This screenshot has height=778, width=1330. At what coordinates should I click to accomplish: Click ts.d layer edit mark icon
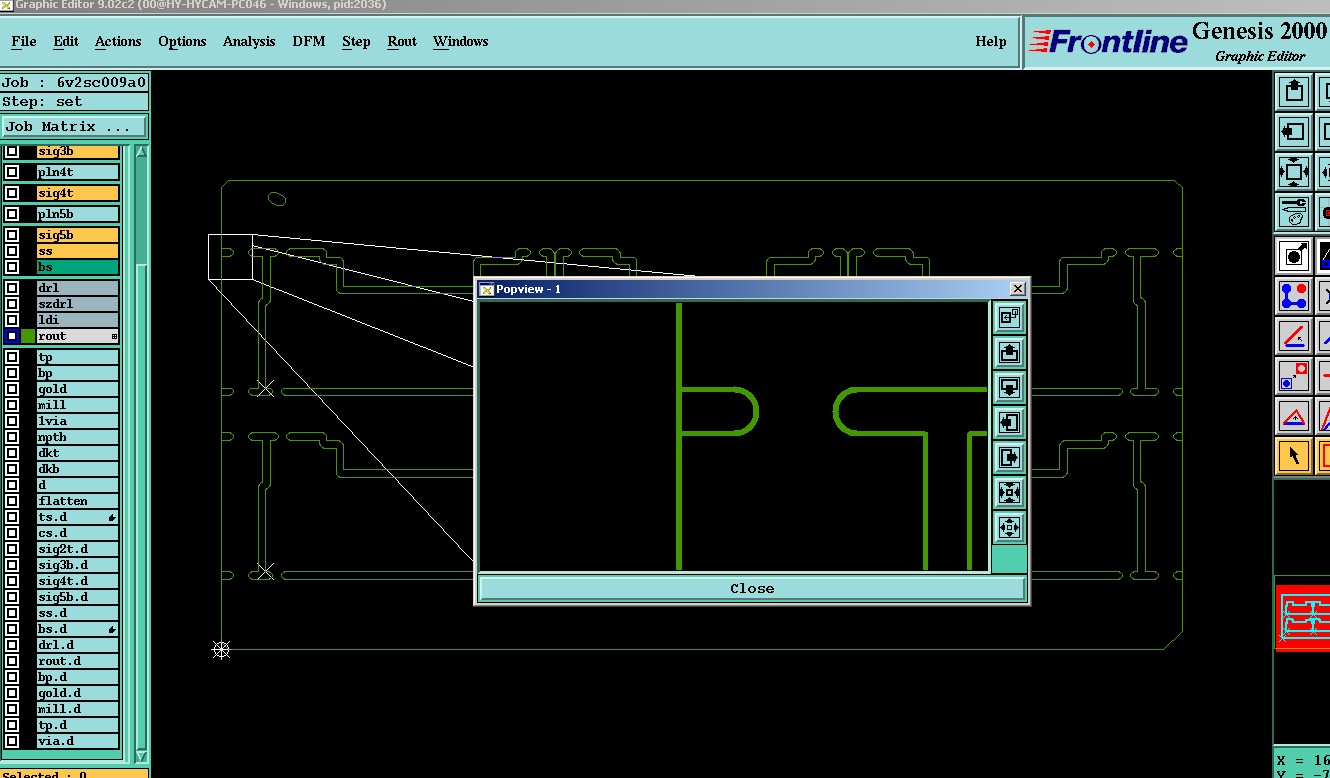click(x=112, y=517)
